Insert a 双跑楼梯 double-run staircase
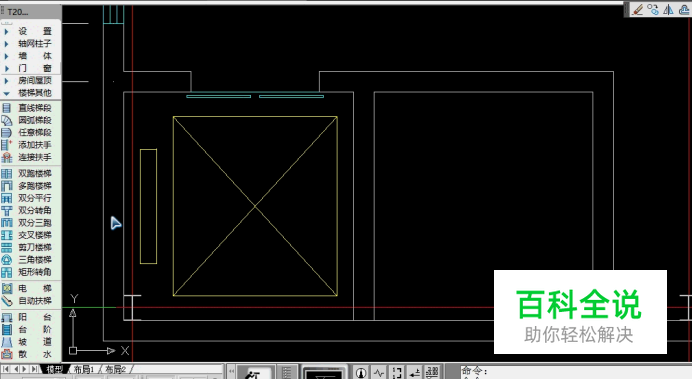The height and width of the screenshot is (379, 692). [x=27, y=173]
